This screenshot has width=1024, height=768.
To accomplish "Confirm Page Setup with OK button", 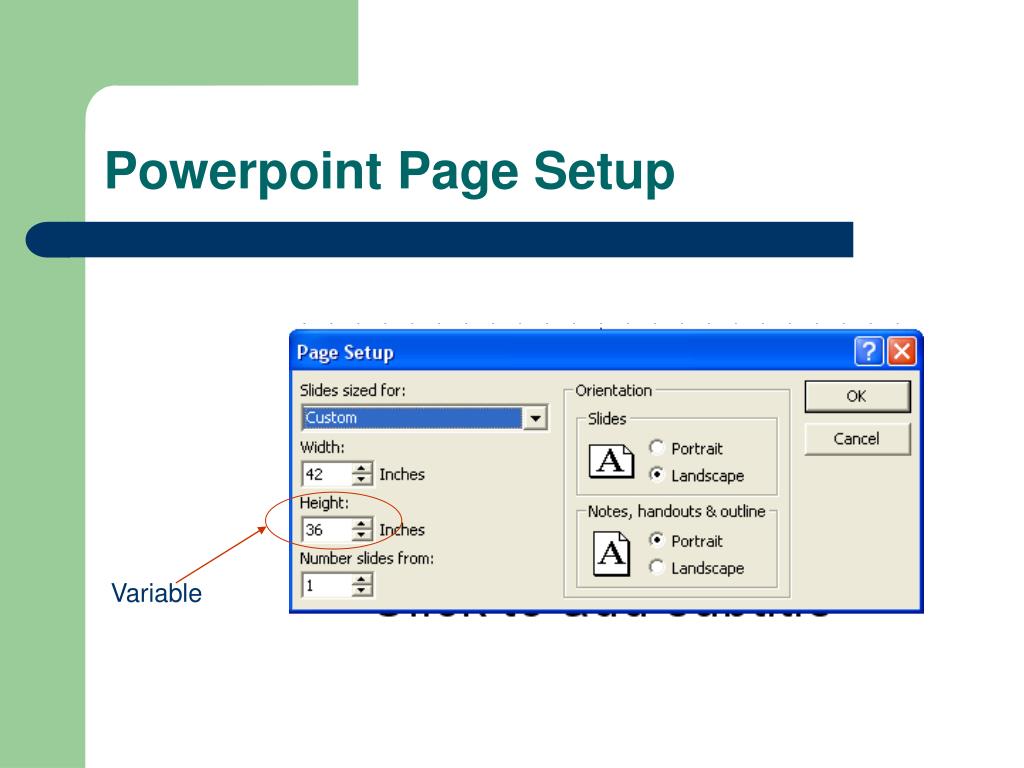I will tap(857, 396).
